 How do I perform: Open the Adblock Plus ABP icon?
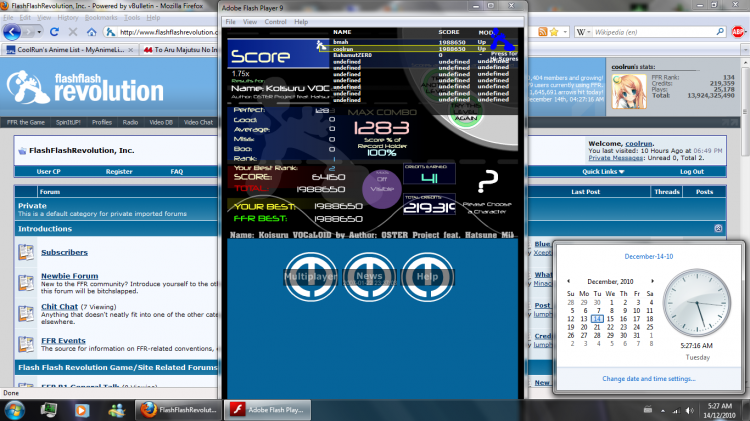pos(738,32)
